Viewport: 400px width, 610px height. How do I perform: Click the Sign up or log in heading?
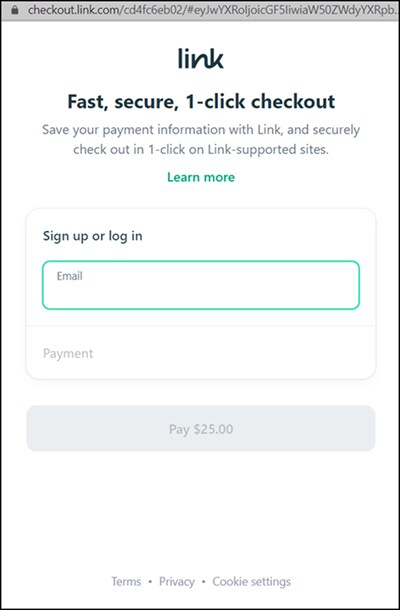point(92,236)
